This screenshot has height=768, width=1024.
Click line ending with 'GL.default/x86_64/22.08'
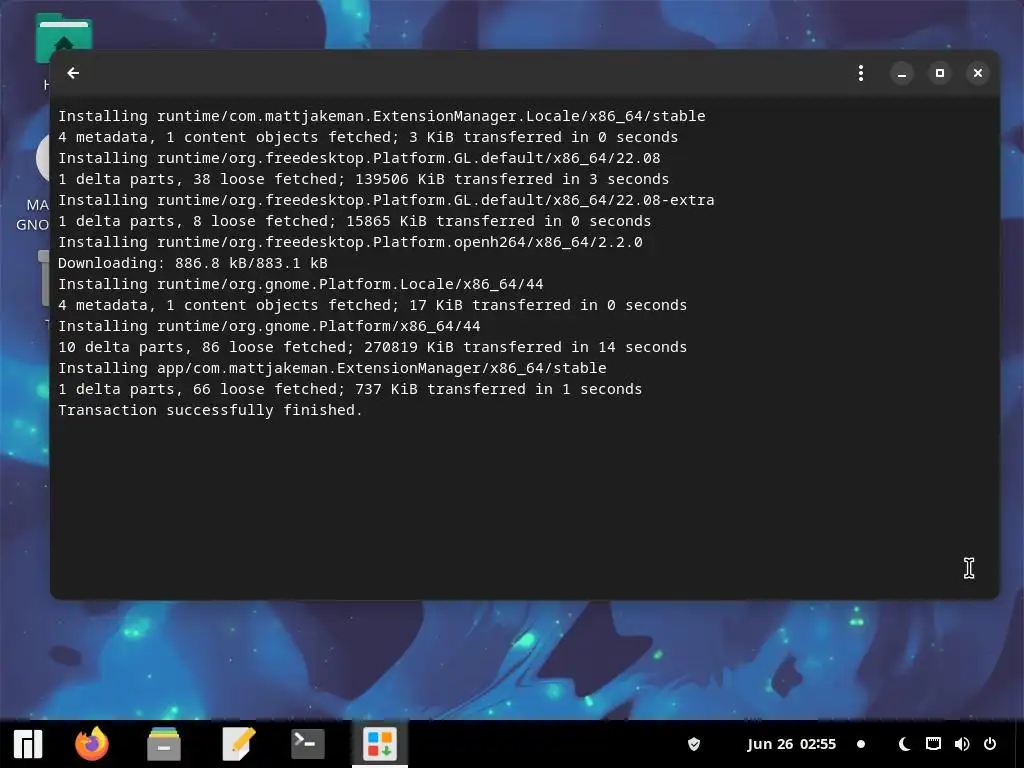[x=359, y=158]
